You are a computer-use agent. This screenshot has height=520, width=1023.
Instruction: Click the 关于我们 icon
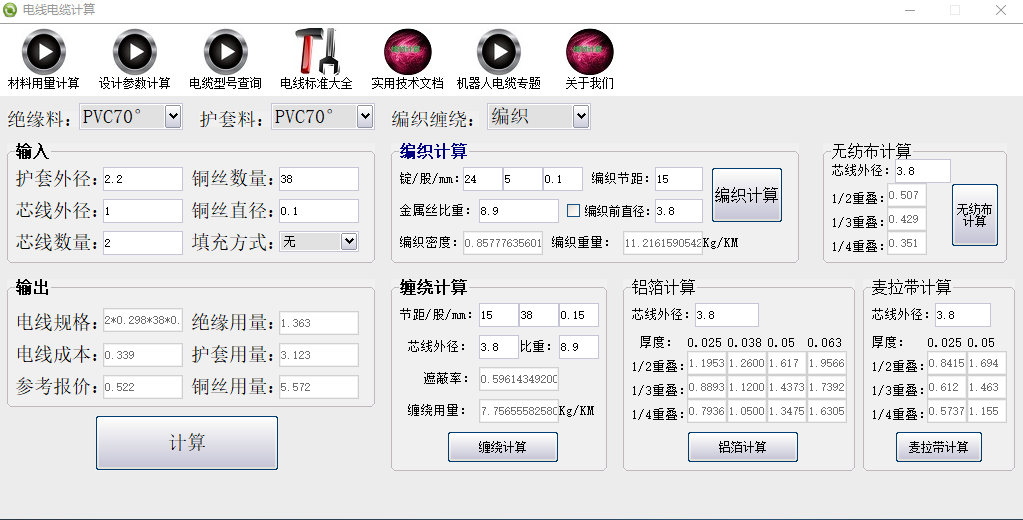click(589, 52)
